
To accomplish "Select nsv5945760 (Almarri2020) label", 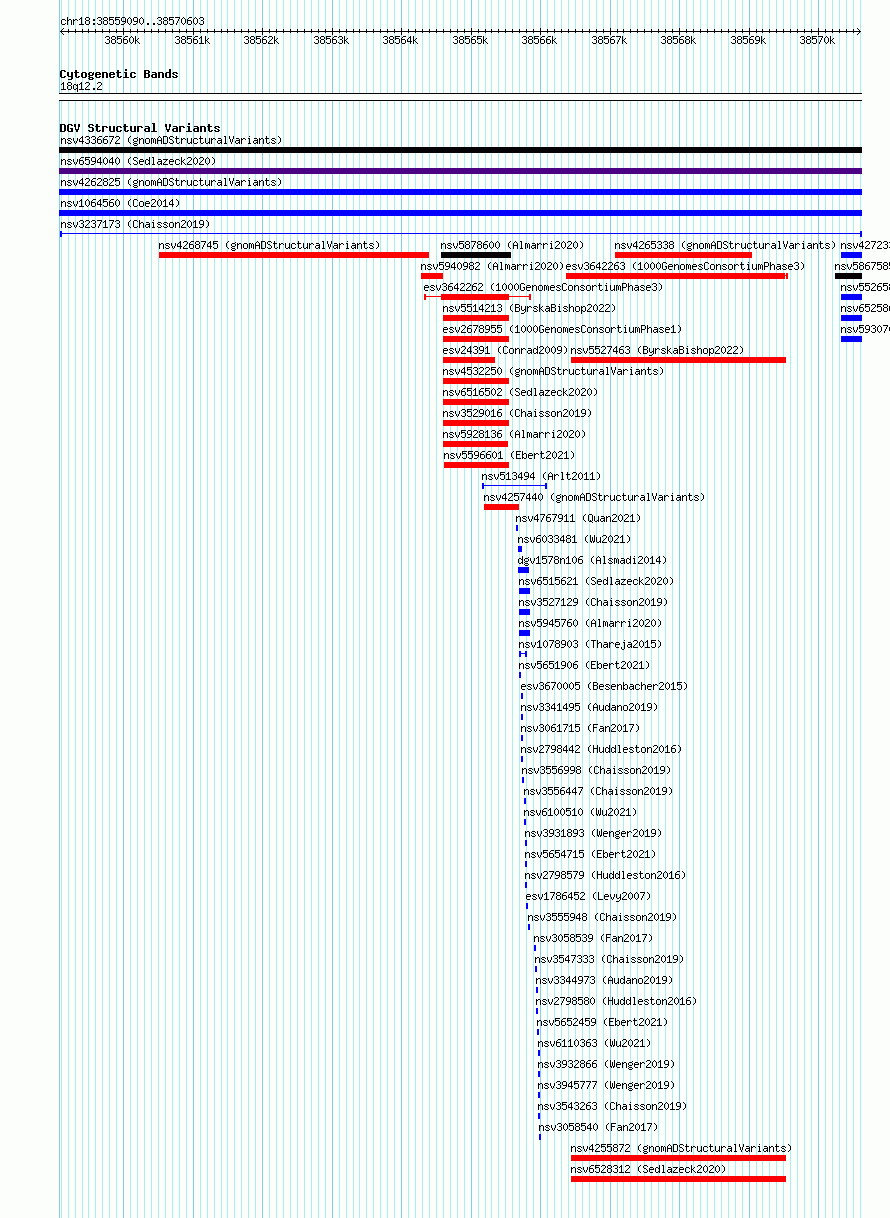I will pyautogui.click(x=590, y=623).
